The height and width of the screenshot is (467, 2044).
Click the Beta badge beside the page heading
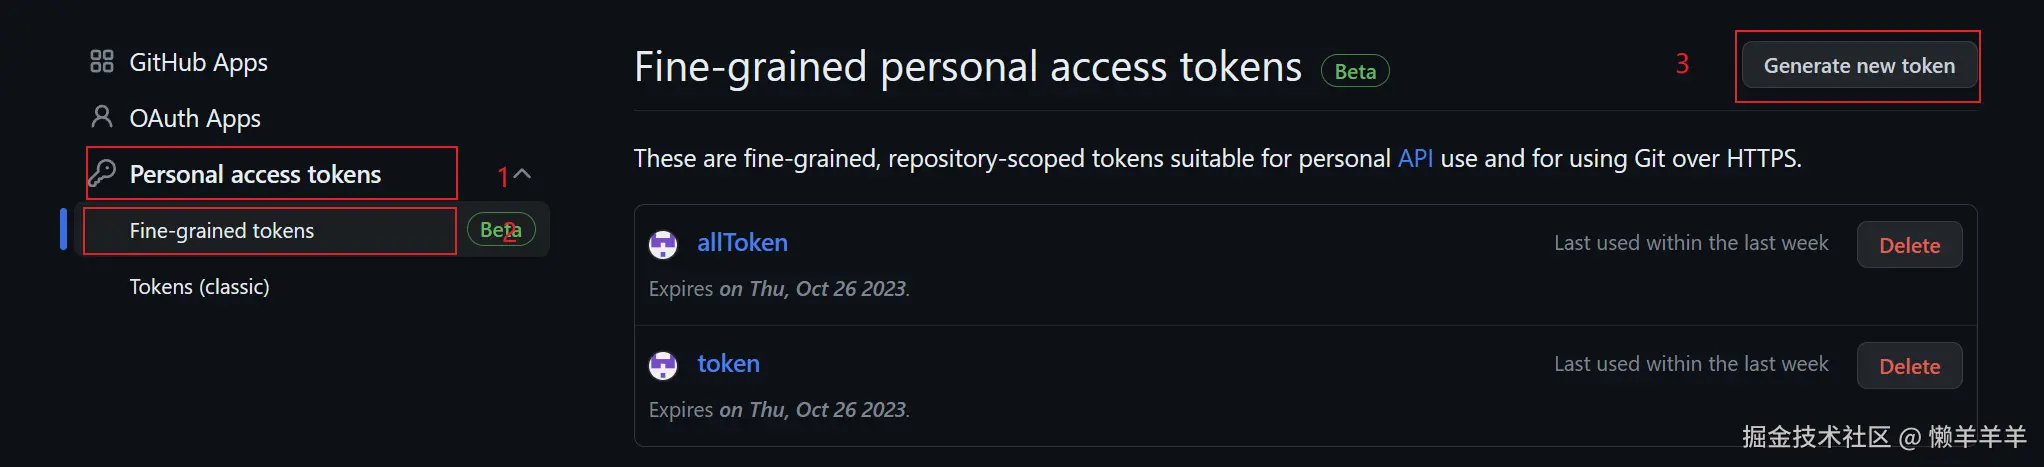click(1355, 71)
